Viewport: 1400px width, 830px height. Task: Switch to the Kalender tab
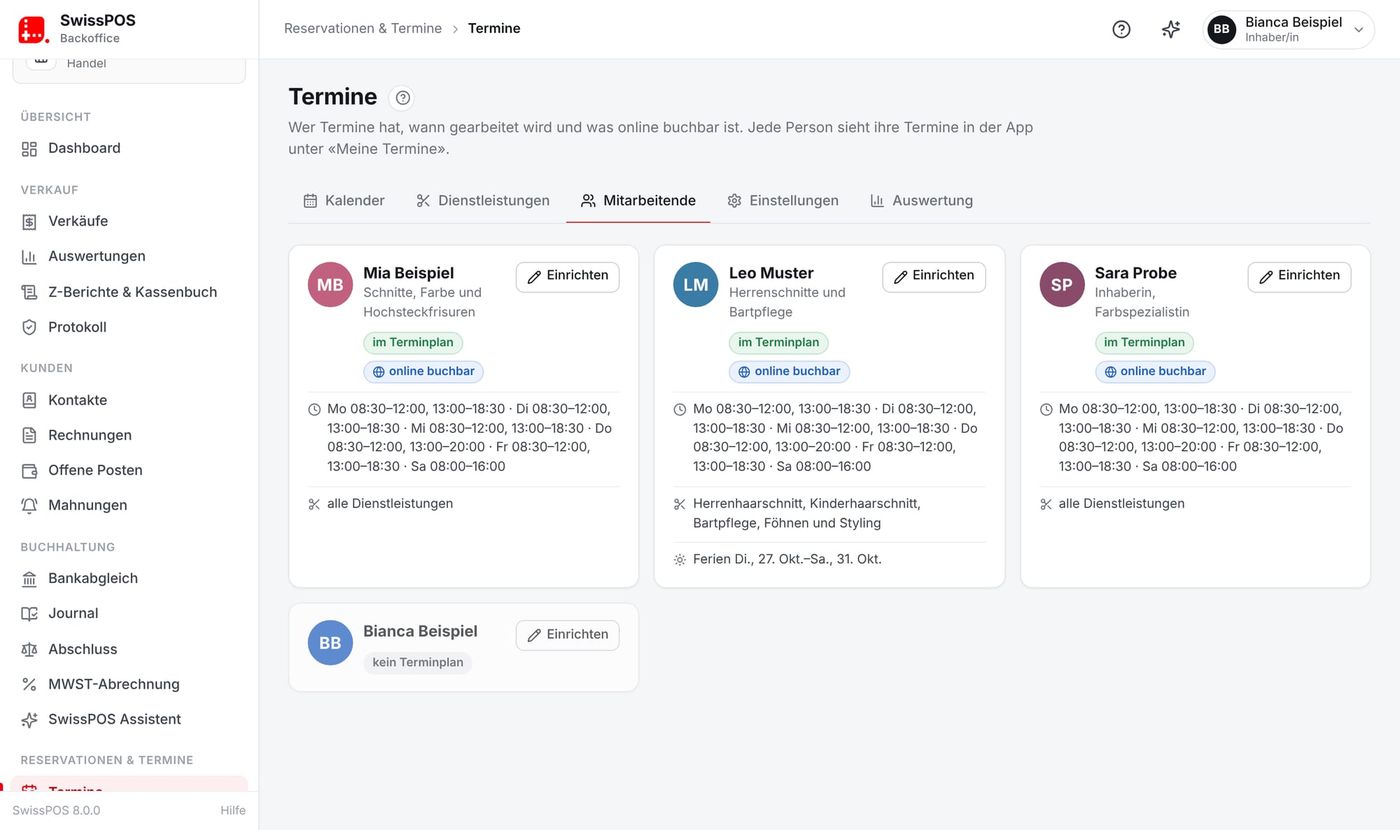pyautogui.click(x=344, y=200)
